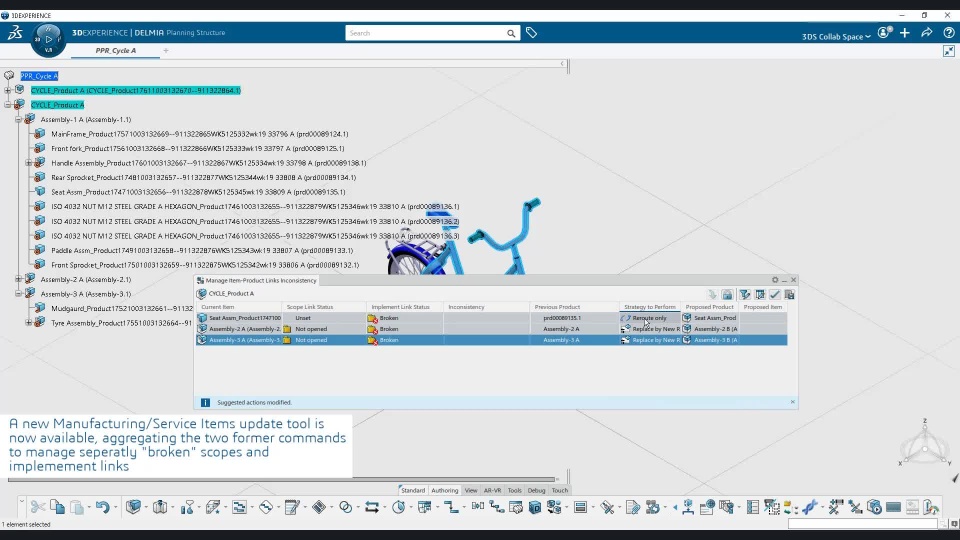The image size is (960, 540).
Task: Open the add content plus icon
Action: point(905,33)
